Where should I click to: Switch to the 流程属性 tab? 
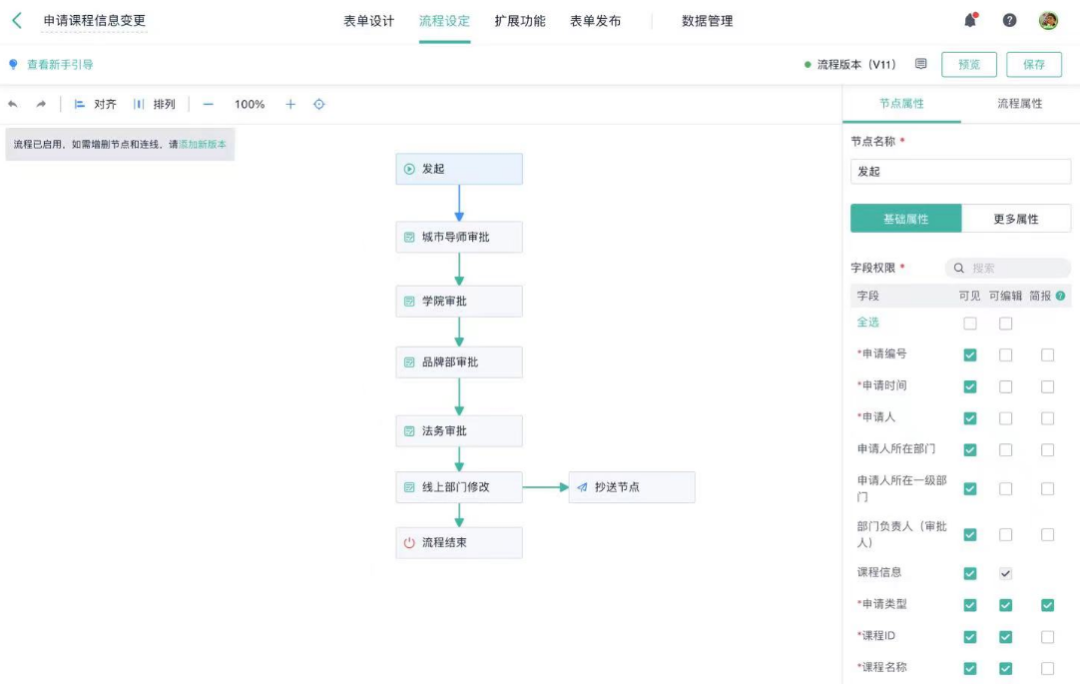1020,104
